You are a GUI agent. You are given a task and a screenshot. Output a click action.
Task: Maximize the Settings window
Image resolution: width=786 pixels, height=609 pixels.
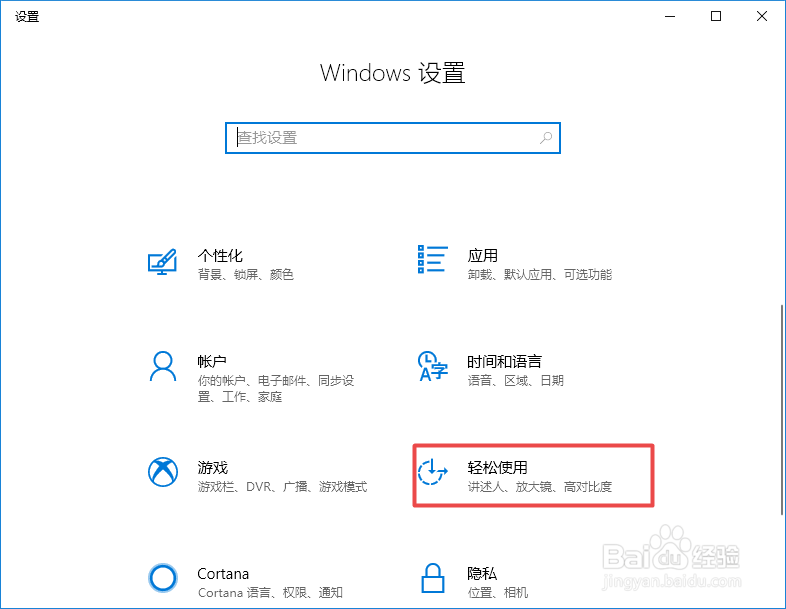click(716, 17)
